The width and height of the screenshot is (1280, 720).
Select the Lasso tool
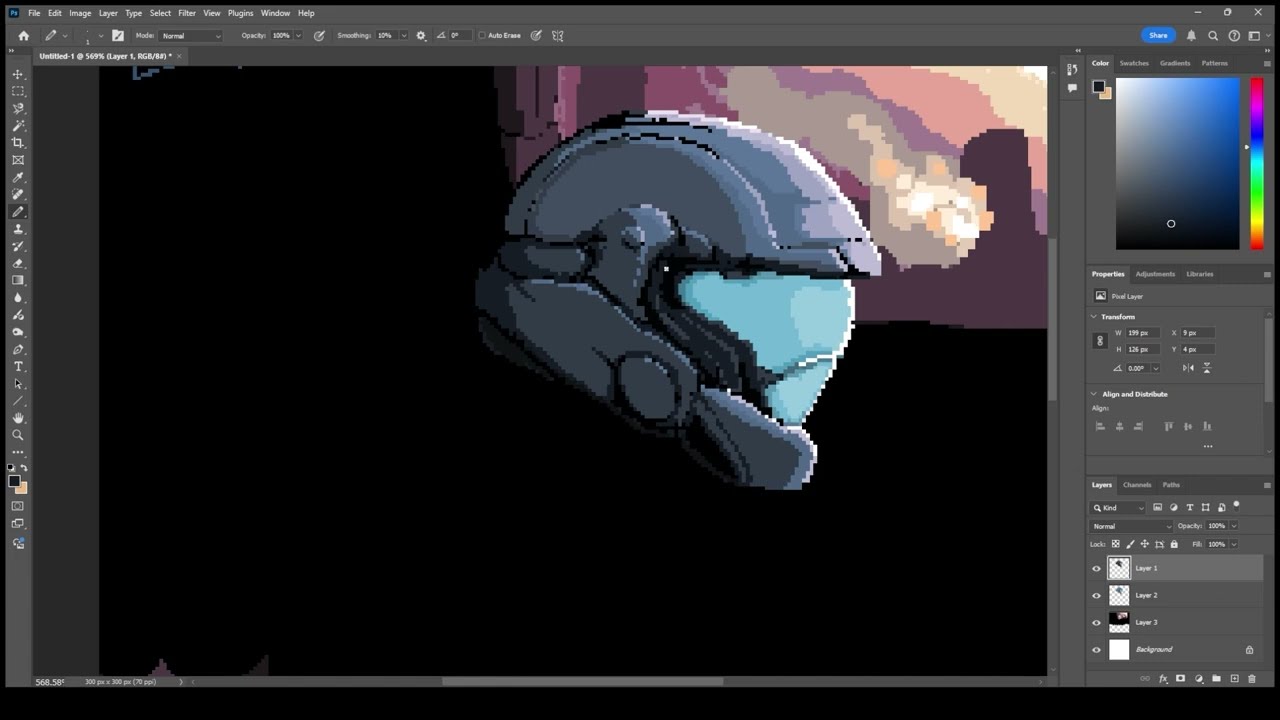pyautogui.click(x=18, y=108)
